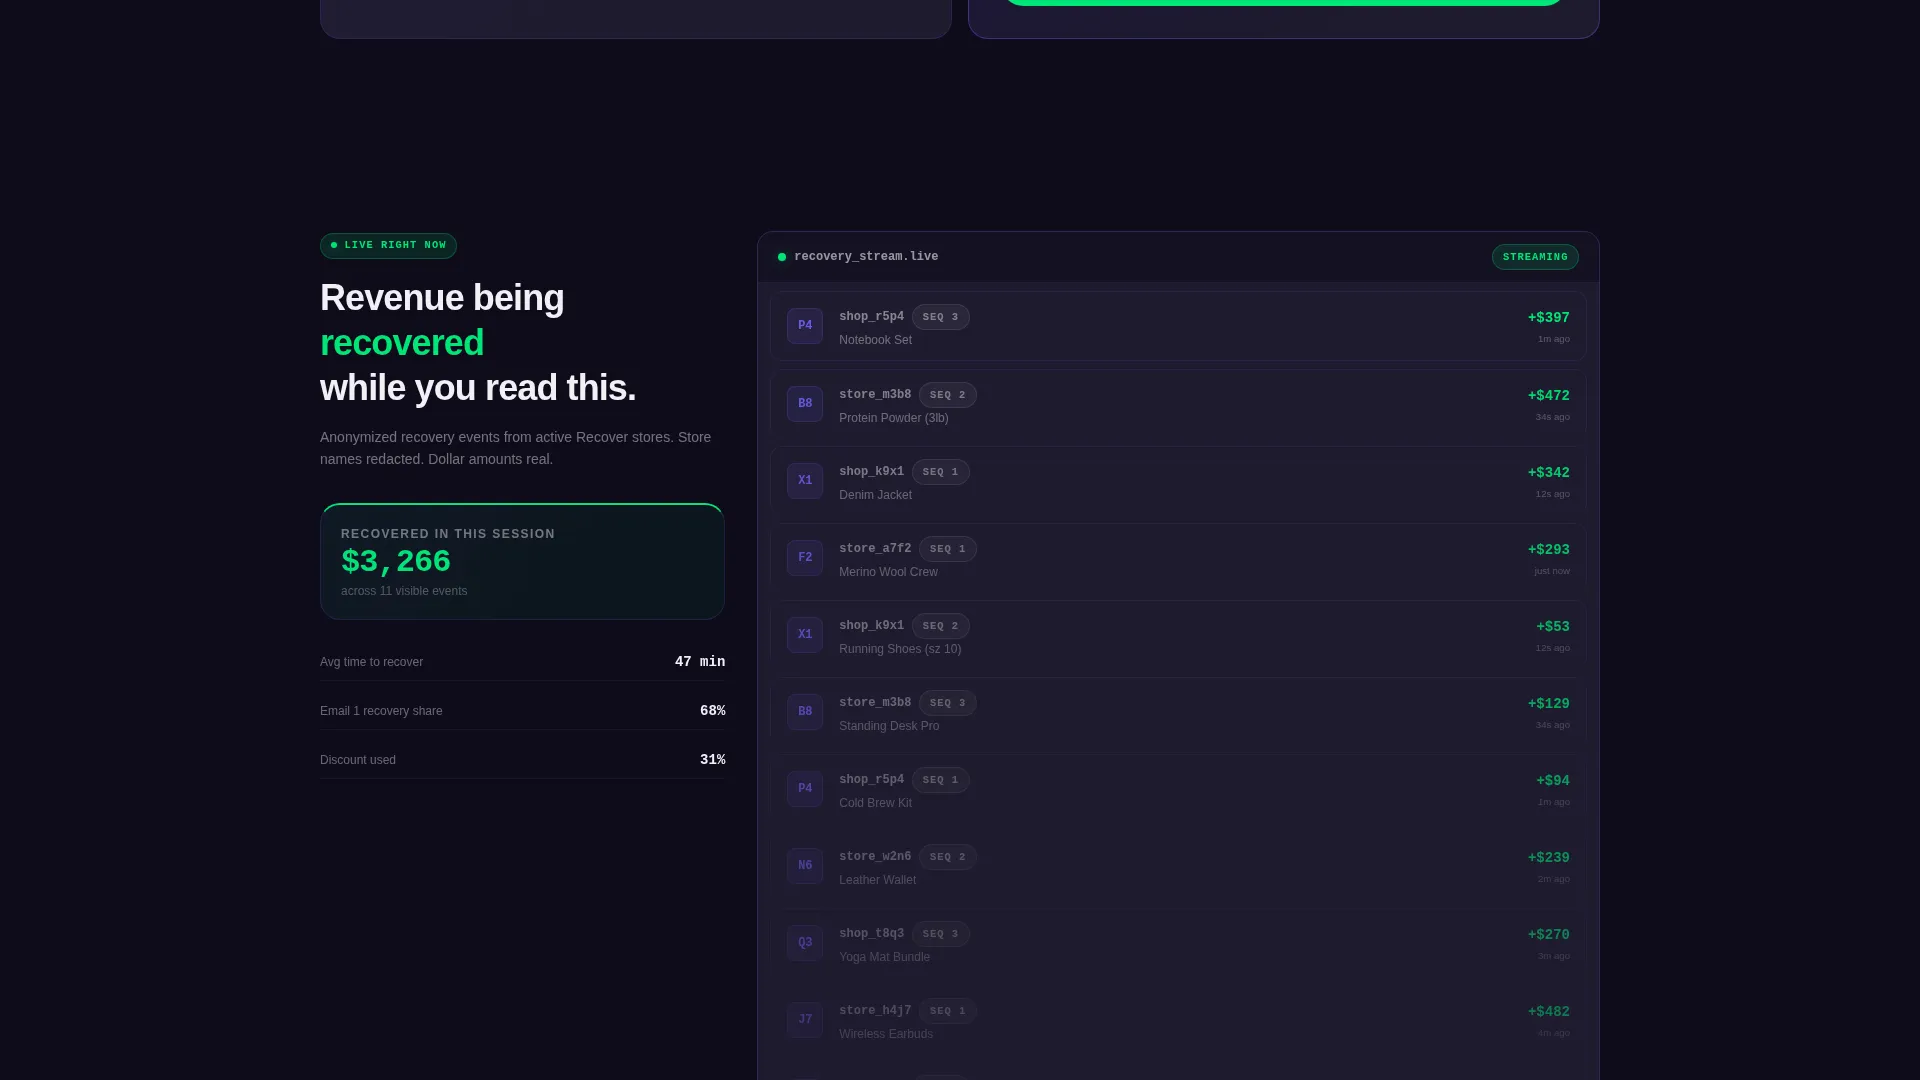
Task: Select the SEQ 3 tag on shop_r5p4 Notebook Set
Action: click(940, 317)
